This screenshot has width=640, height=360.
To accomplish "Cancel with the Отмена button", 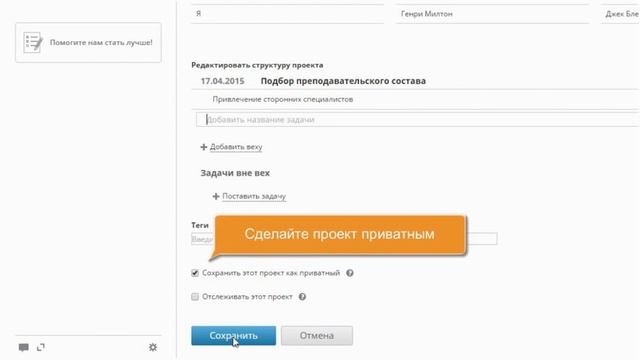I will pos(317,336).
